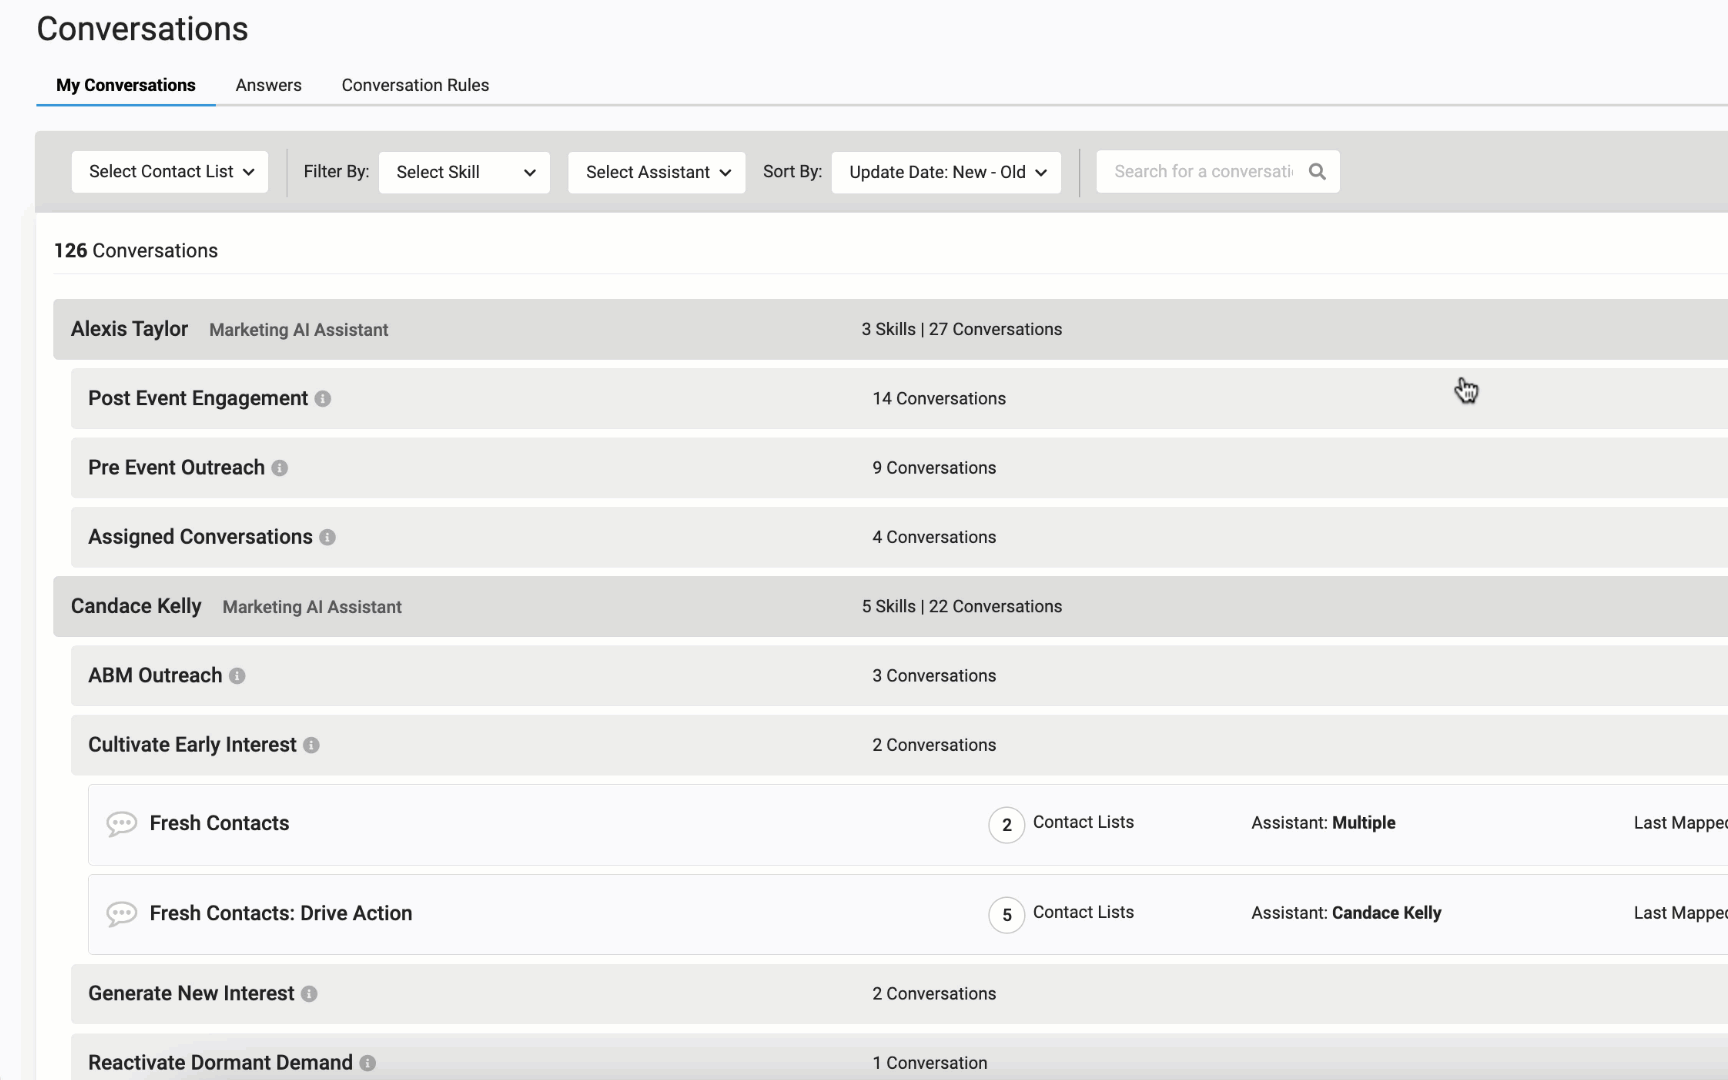The image size is (1728, 1080).
Task: Click info icon next to ABM Outreach
Action: pyautogui.click(x=237, y=676)
